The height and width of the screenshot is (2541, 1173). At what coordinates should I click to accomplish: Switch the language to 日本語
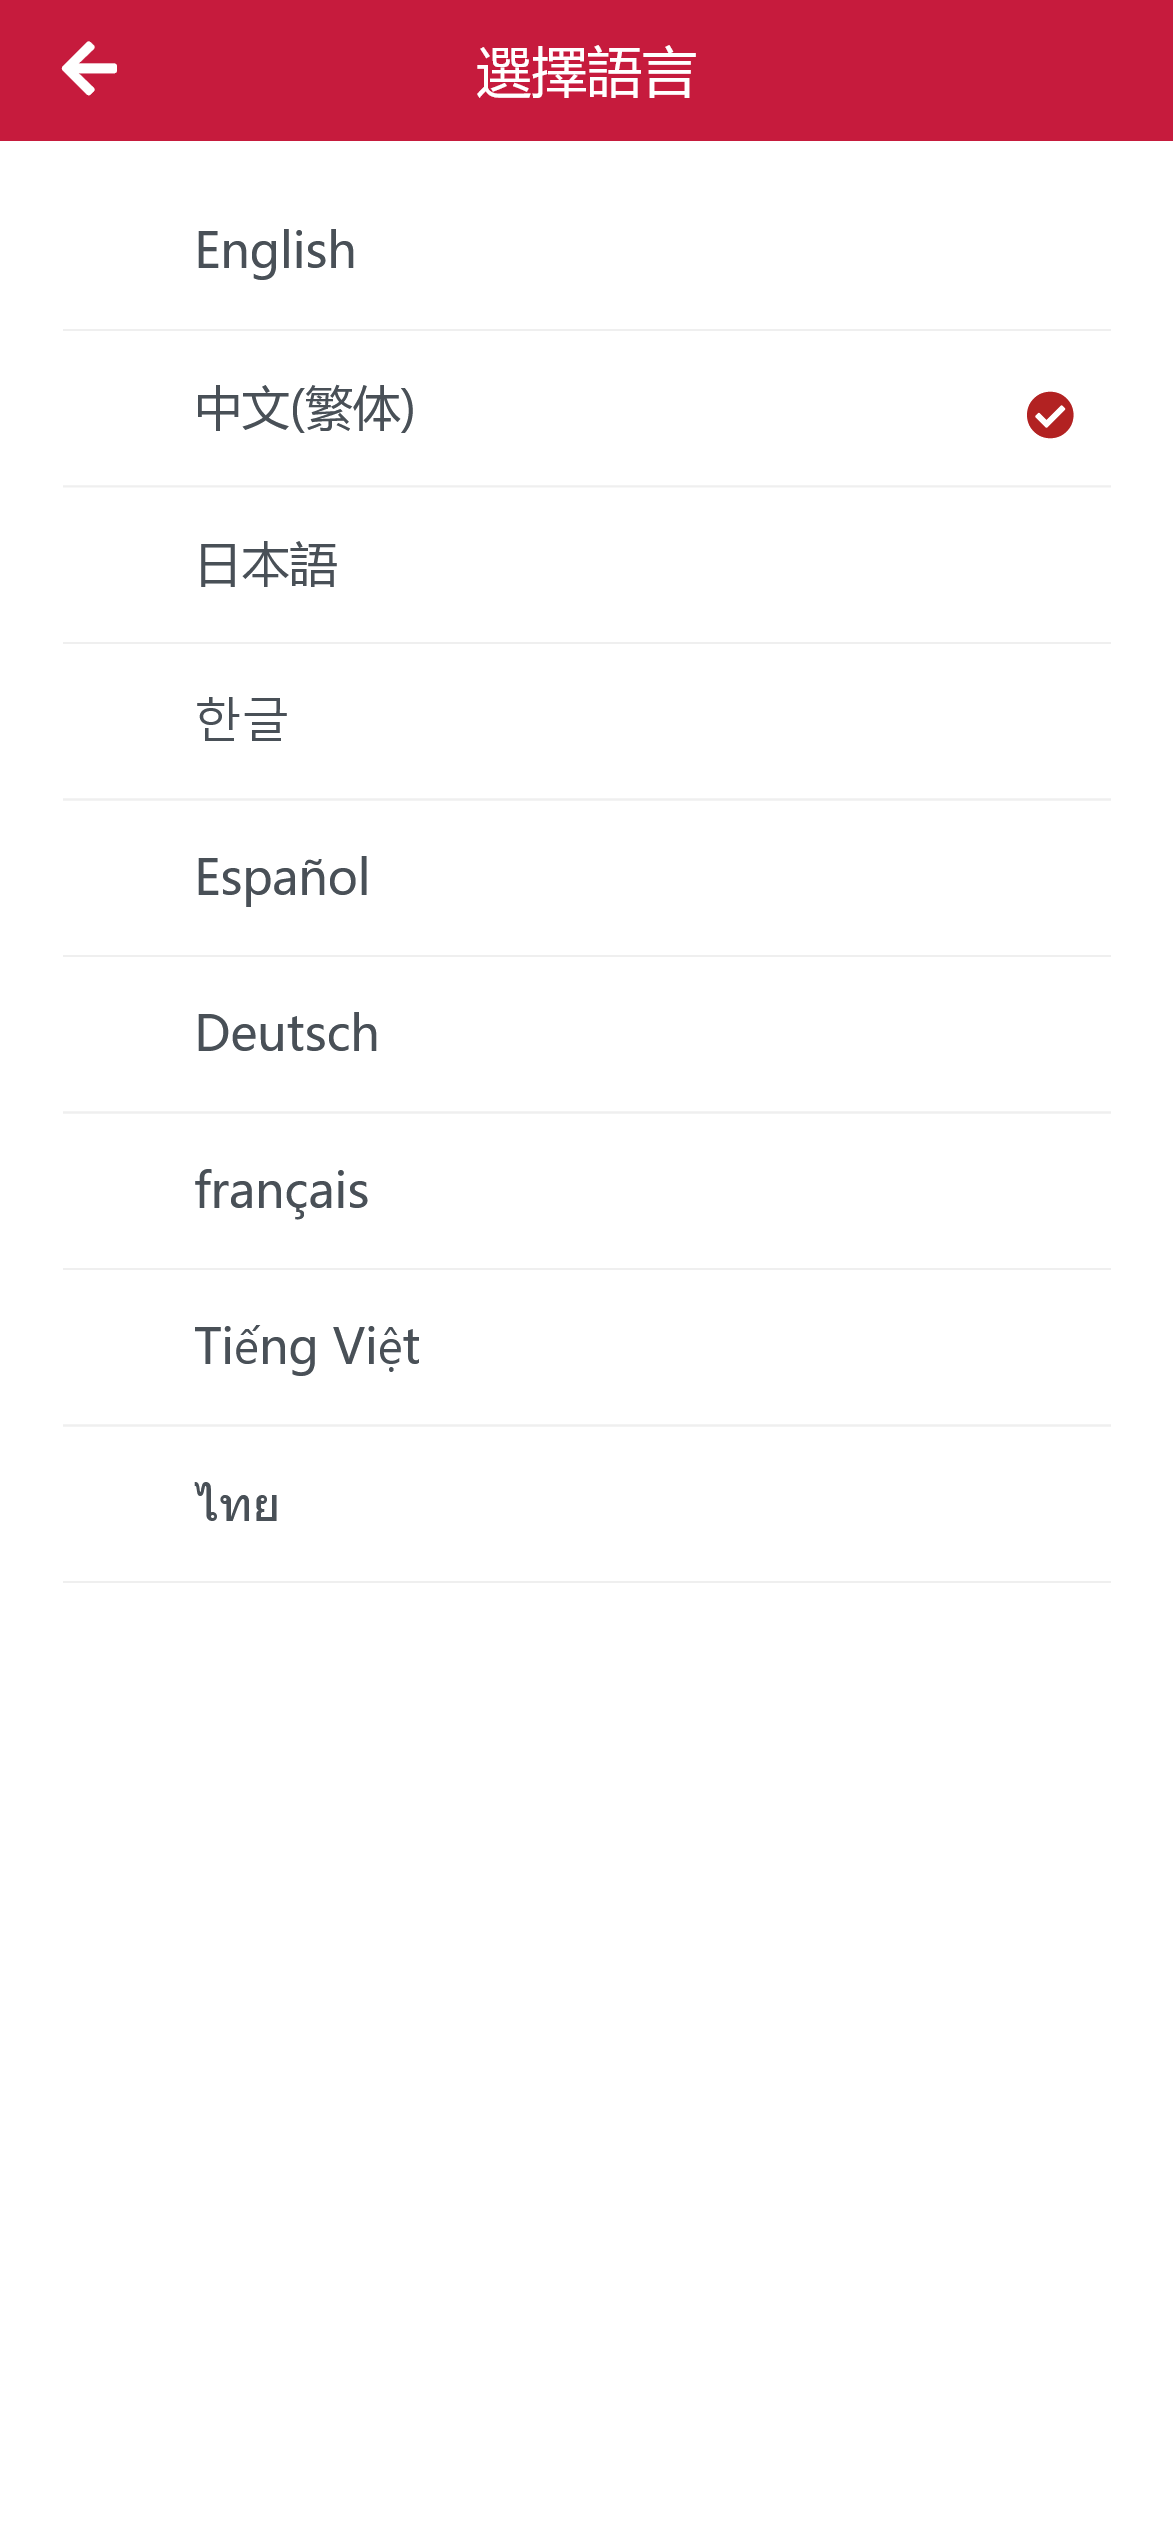tap(267, 565)
